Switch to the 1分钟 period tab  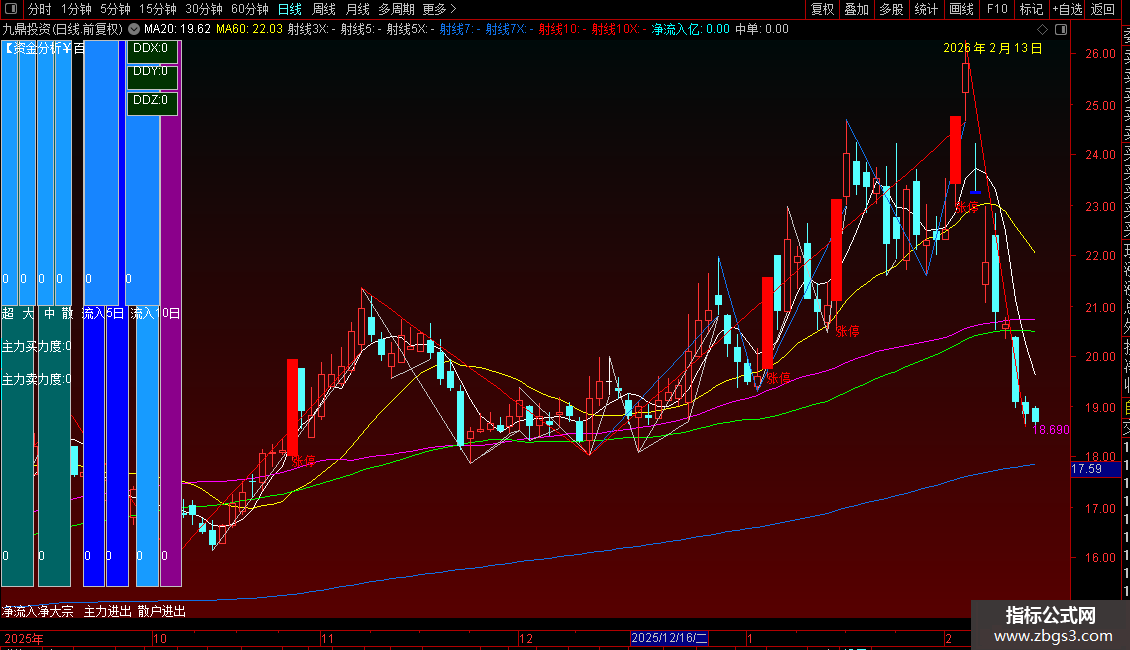[76, 9]
